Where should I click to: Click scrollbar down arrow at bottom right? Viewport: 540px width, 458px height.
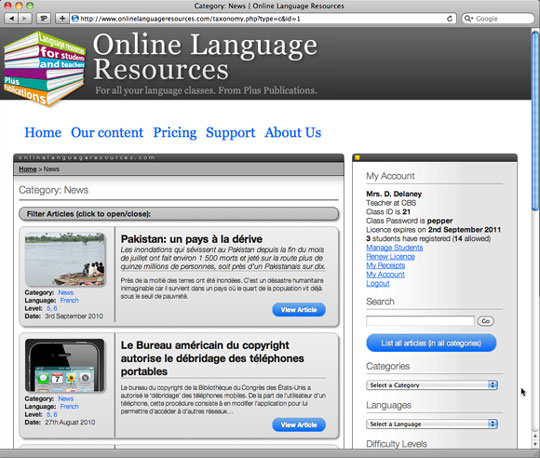[535, 444]
